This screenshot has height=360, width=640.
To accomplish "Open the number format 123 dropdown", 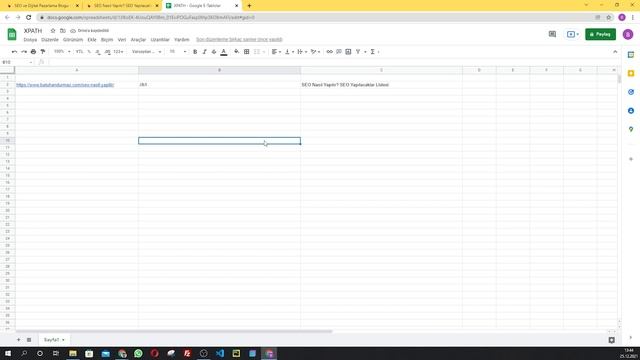I will (118, 52).
